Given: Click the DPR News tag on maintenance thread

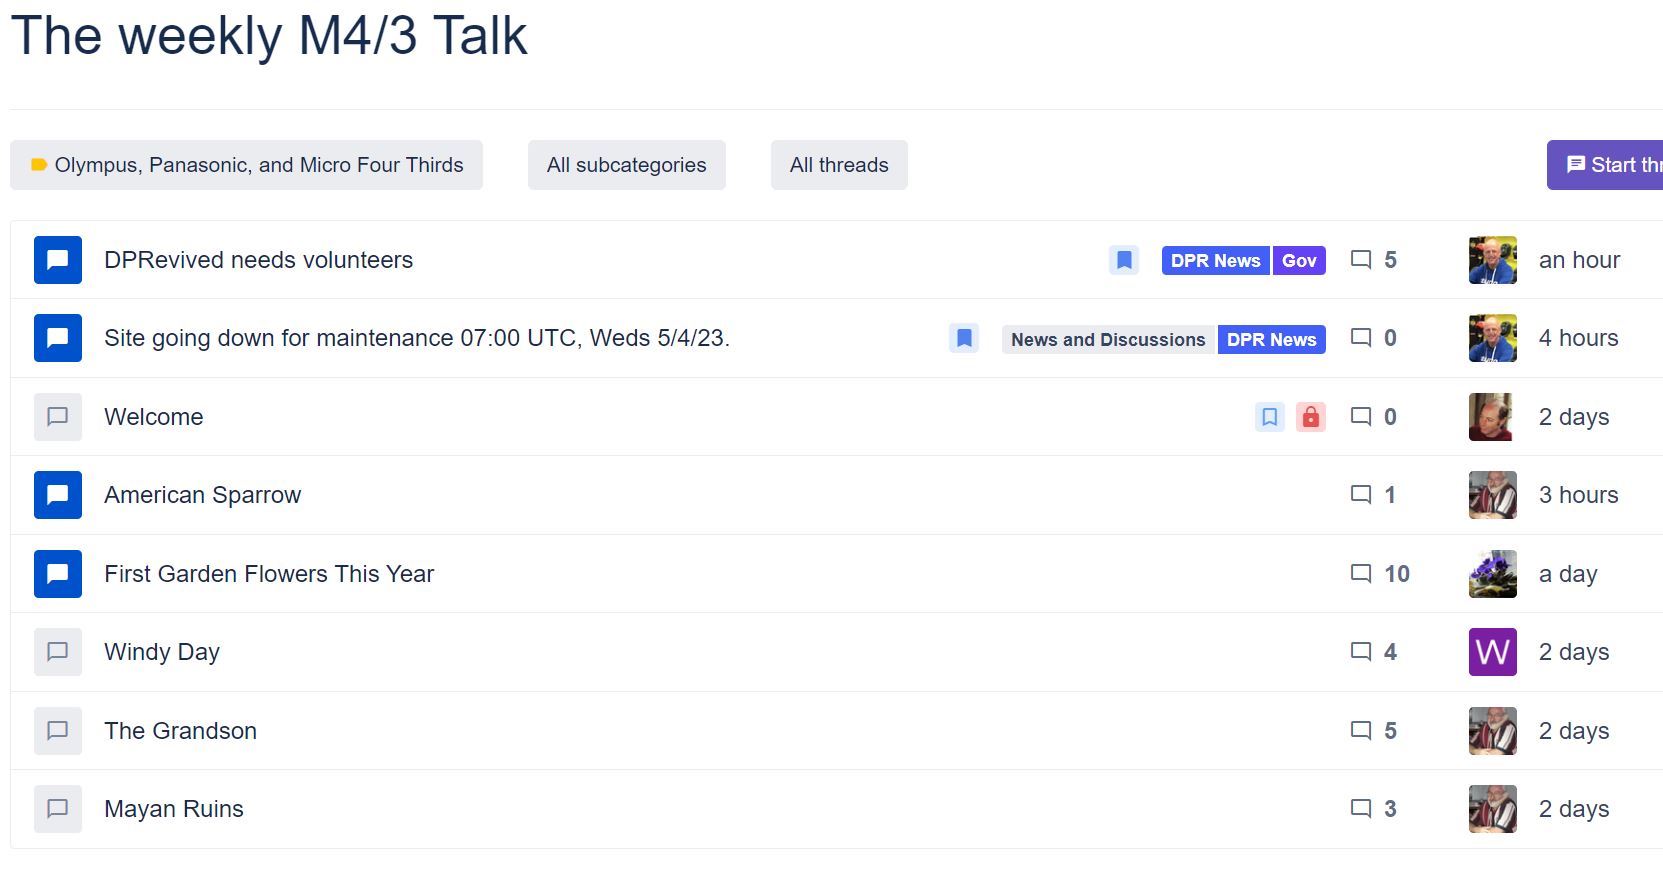Looking at the screenshot, I should [x=1271, y=340].
